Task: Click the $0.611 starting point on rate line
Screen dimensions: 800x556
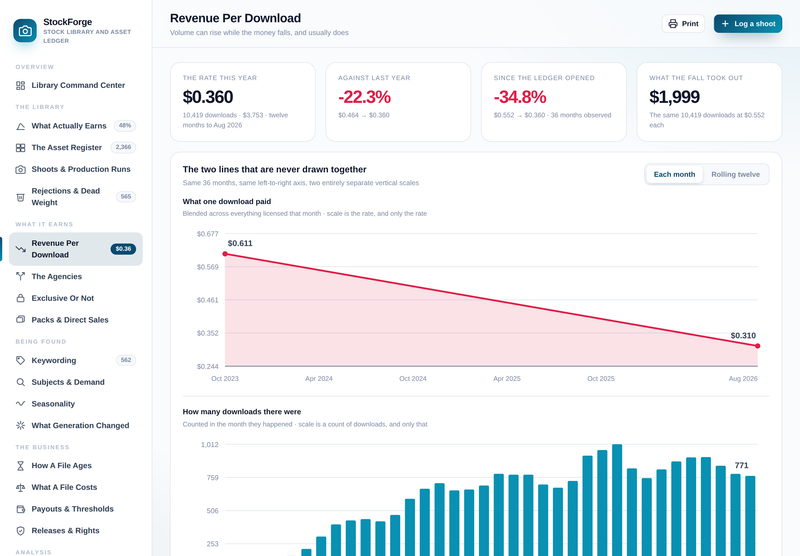Action: point(225,254)
